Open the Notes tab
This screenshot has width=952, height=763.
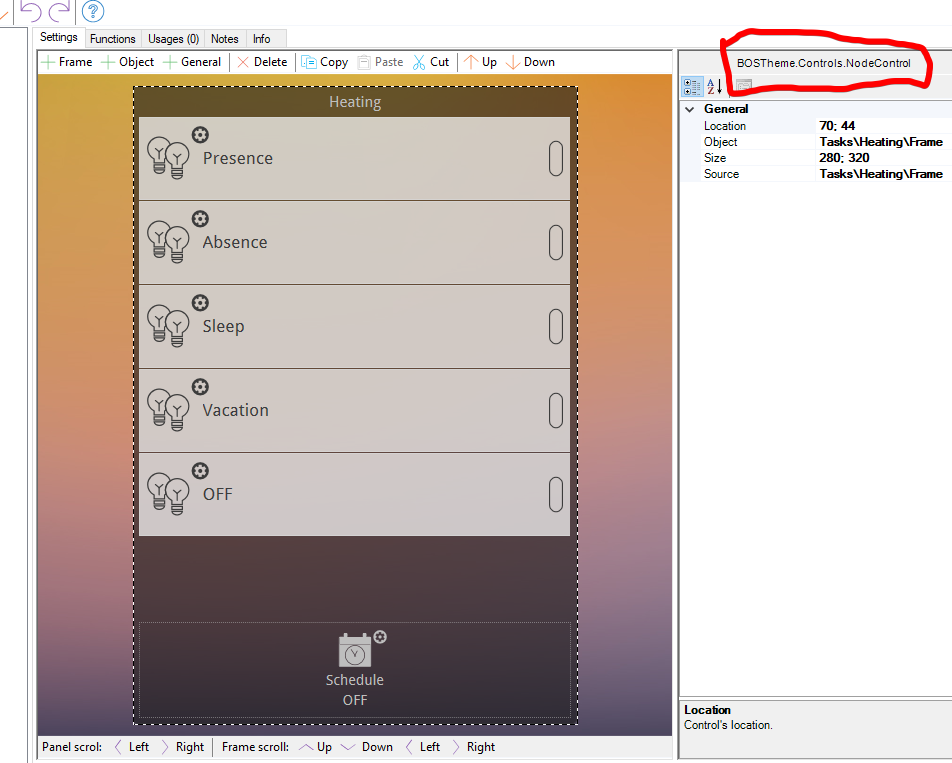coord(225,39)
